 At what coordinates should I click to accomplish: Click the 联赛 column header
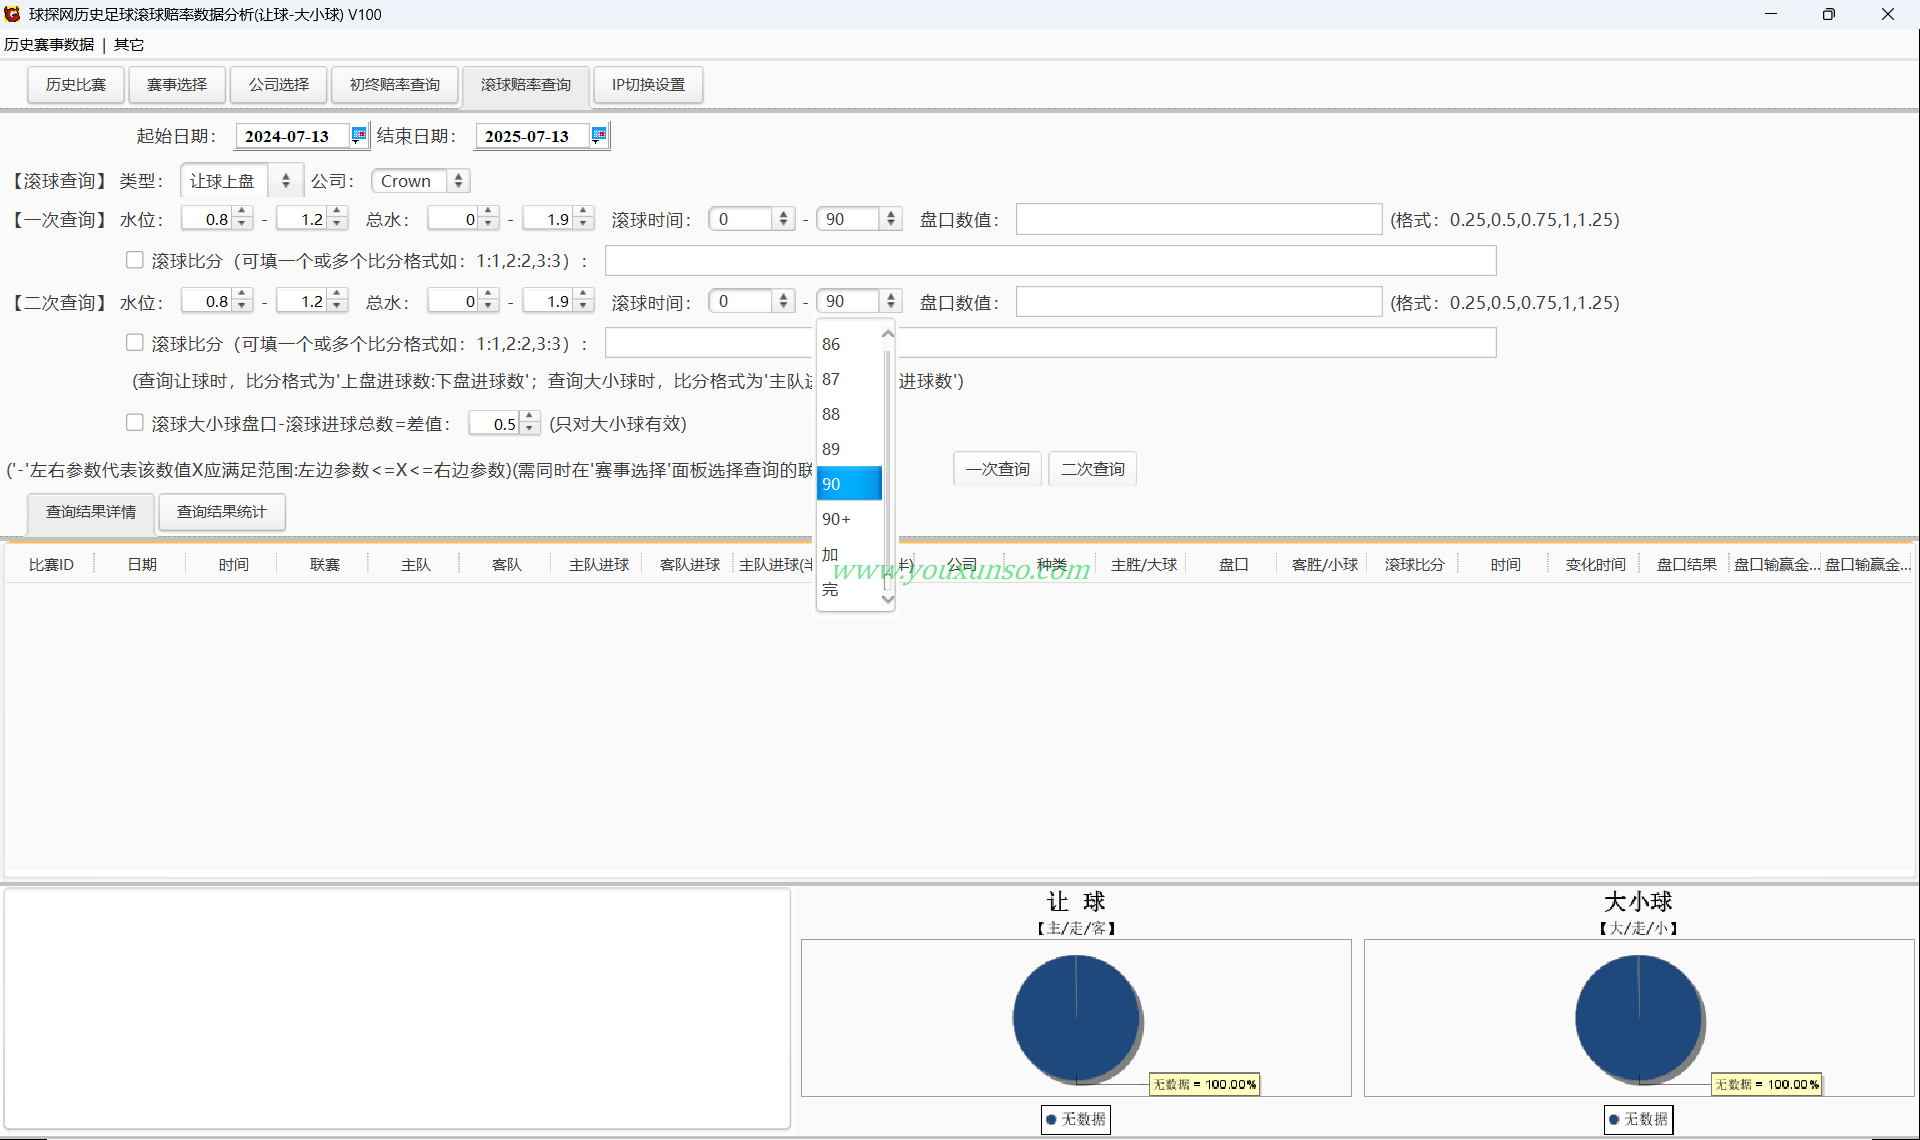tap(325, 565)
